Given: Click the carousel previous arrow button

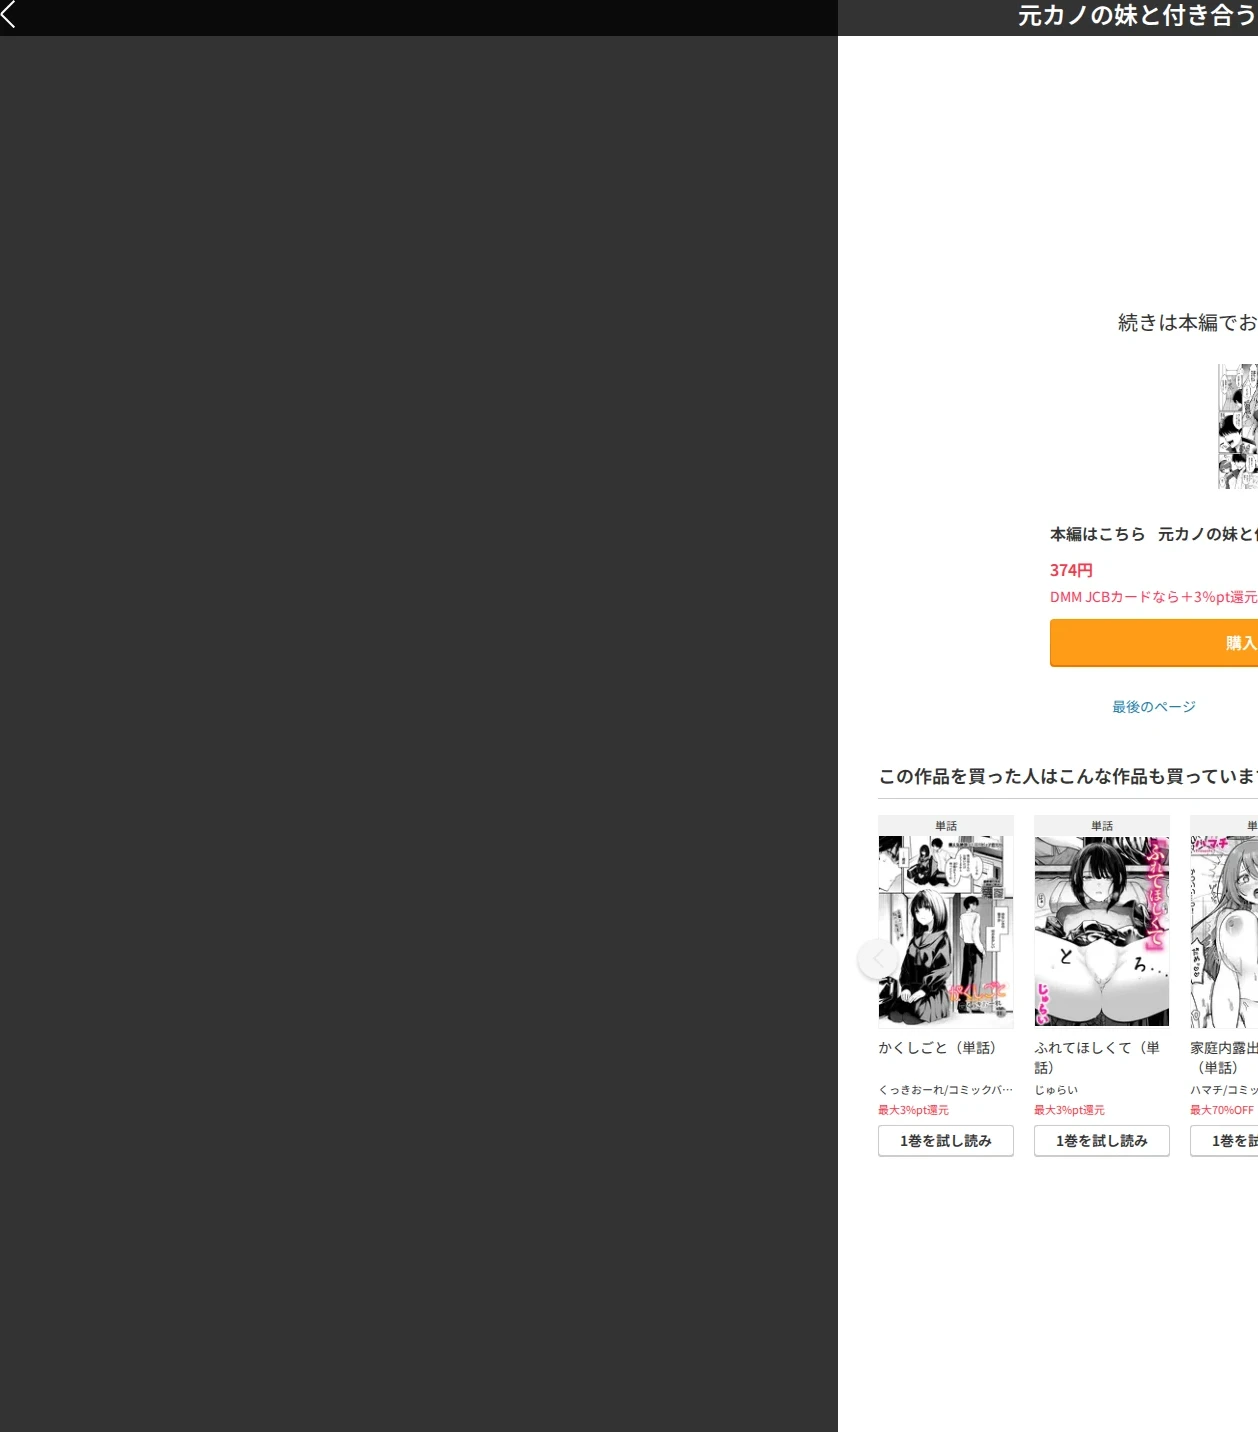Looking at the screenshot, I should (x=877, y=958).
